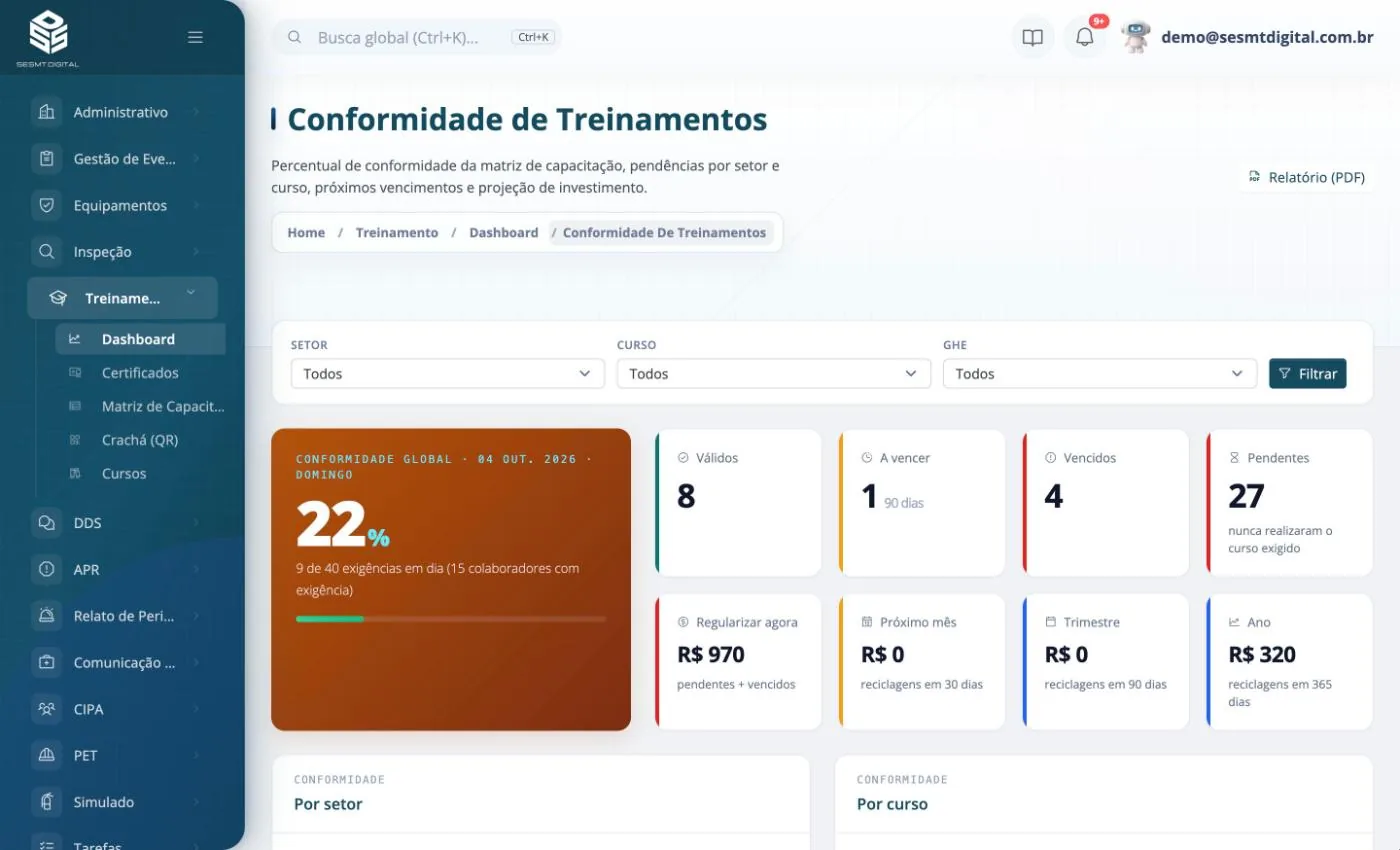Click the Dashboard chart icon in submenu

75,339
